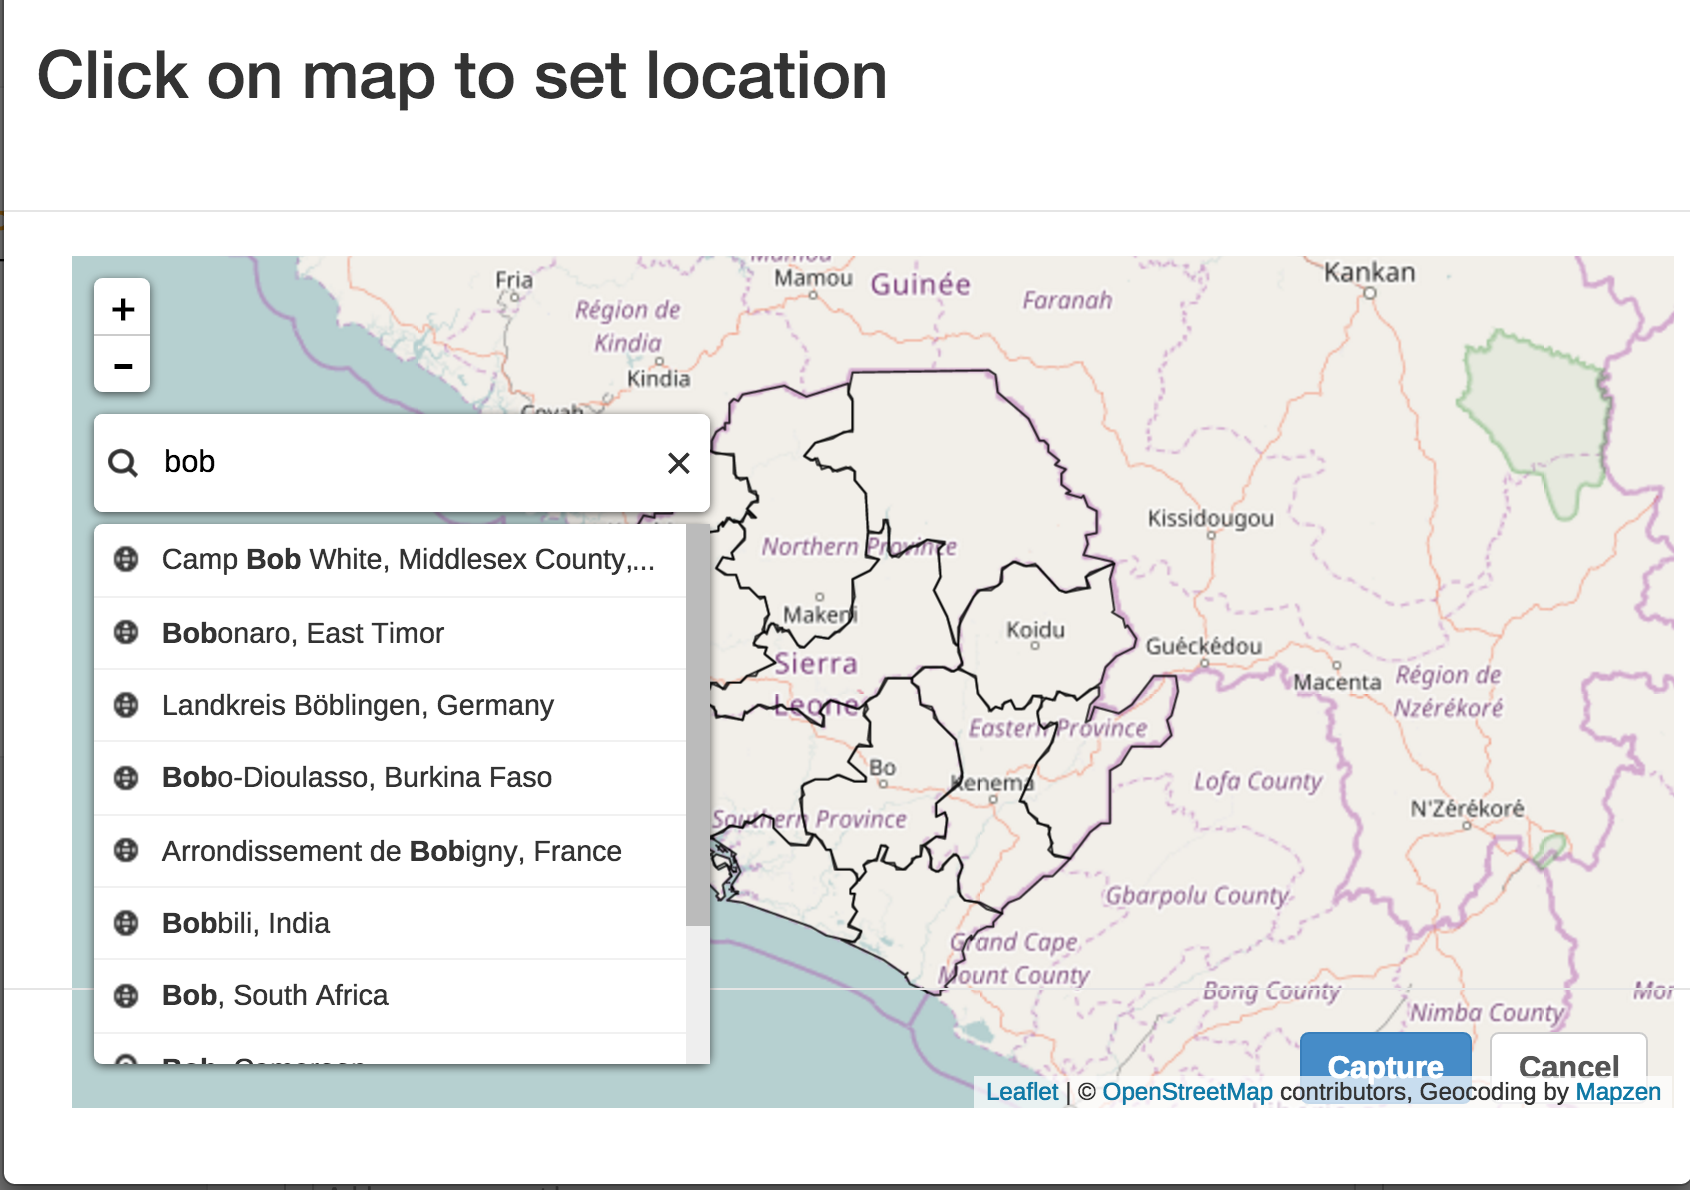Clear the search text with X

(x=678, y=463)
